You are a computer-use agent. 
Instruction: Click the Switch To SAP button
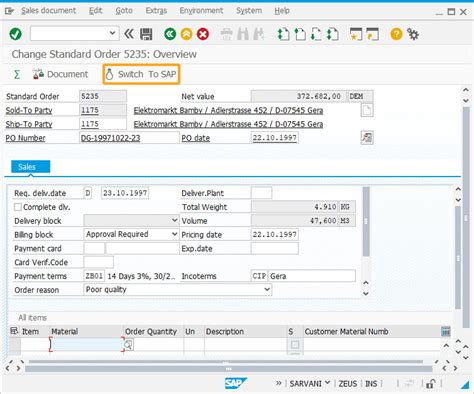click(141, 74)
